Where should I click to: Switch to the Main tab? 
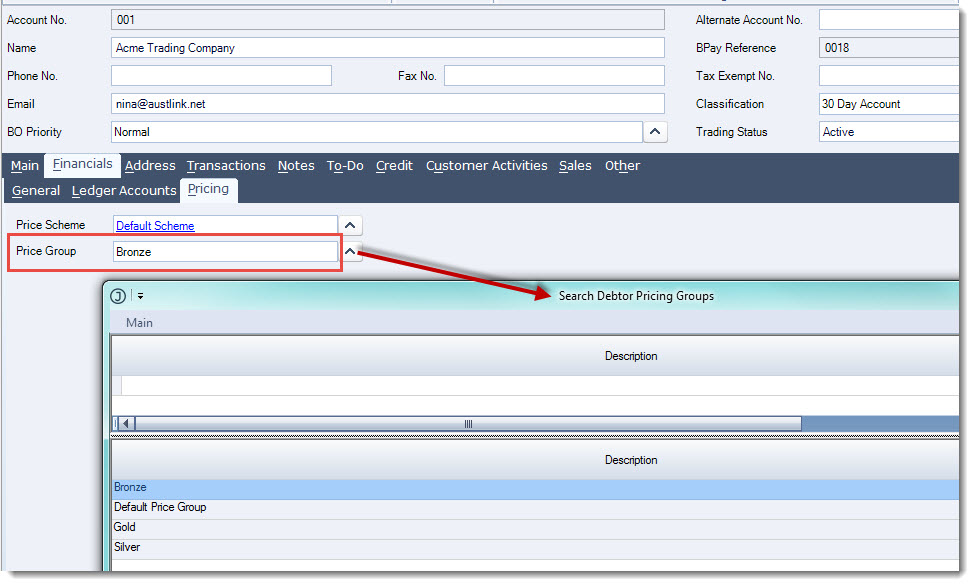[x=25, y=166]
